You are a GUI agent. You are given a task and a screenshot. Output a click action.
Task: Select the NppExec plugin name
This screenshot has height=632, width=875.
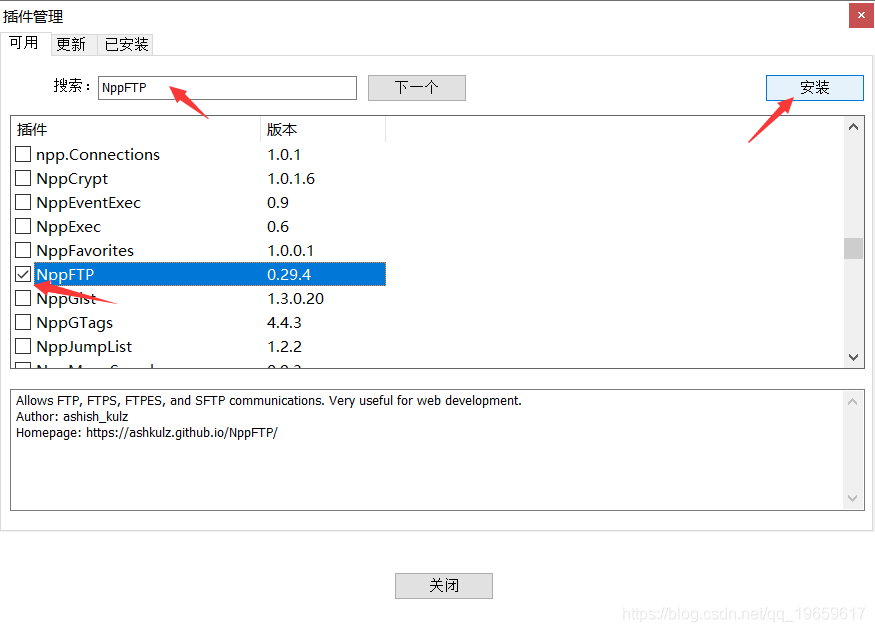(68, 226)
